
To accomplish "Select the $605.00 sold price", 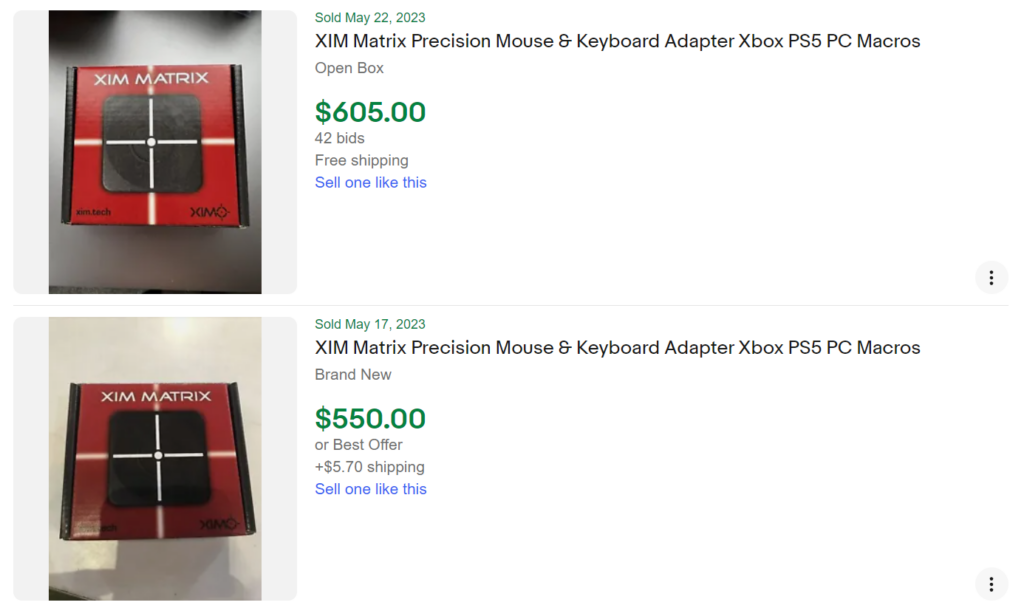I will click(371, 112).
